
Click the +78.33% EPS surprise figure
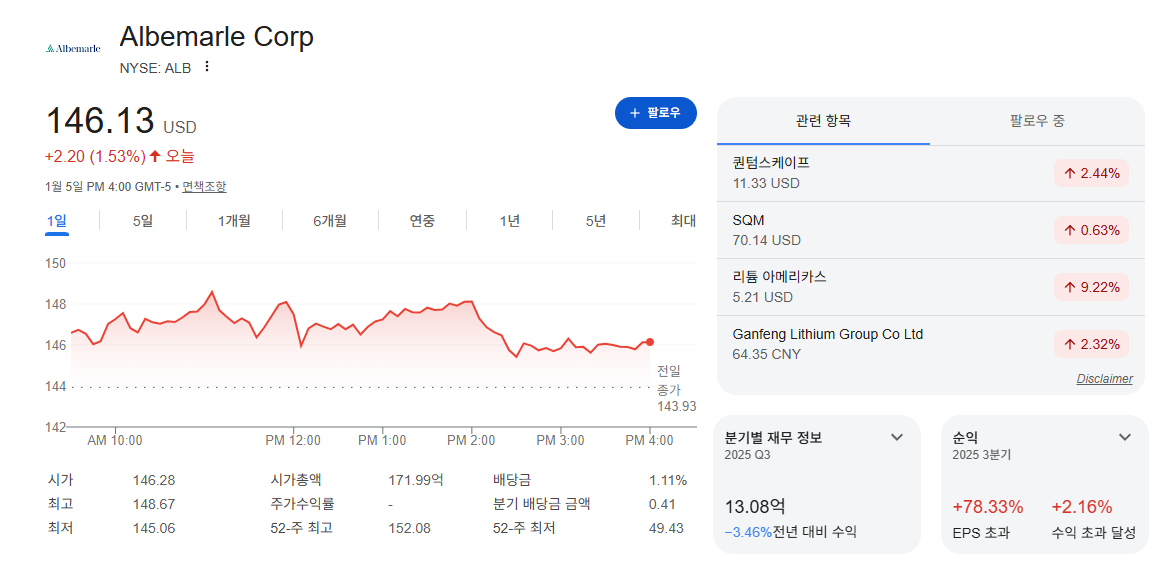pyautogui.click(x=988, y=507)
